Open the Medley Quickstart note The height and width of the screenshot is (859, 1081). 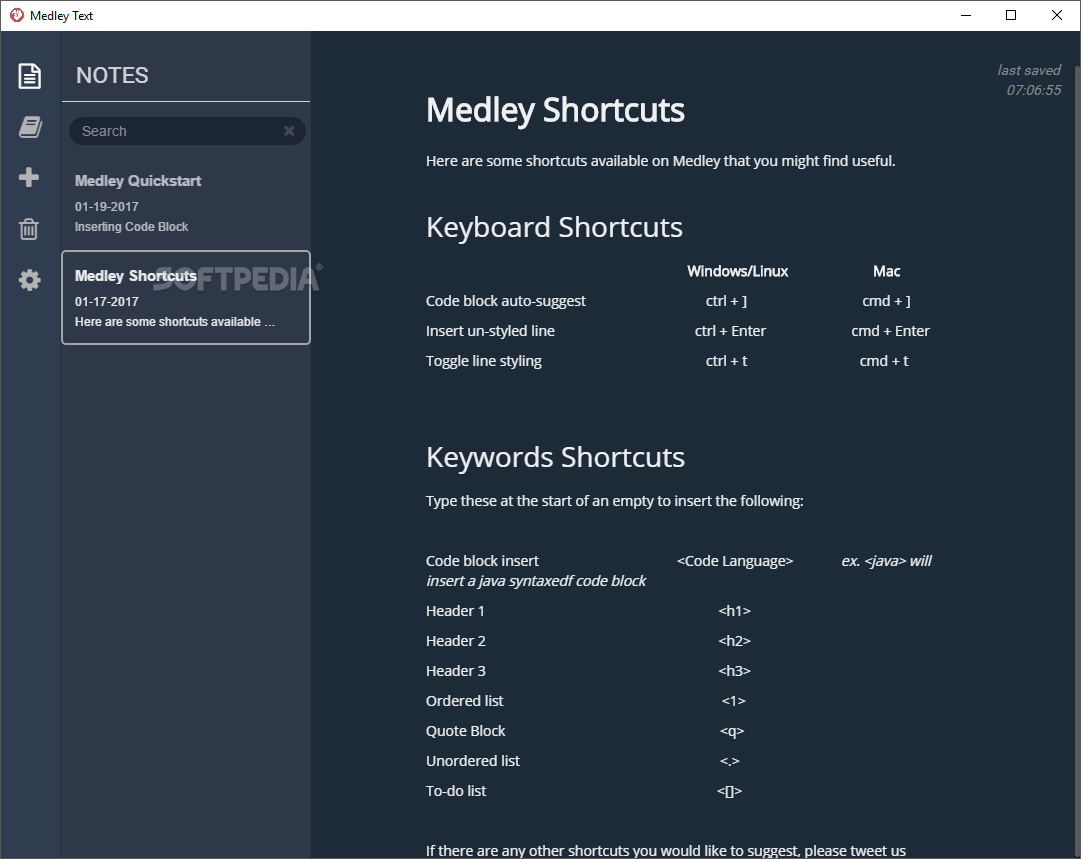(185, 203)
